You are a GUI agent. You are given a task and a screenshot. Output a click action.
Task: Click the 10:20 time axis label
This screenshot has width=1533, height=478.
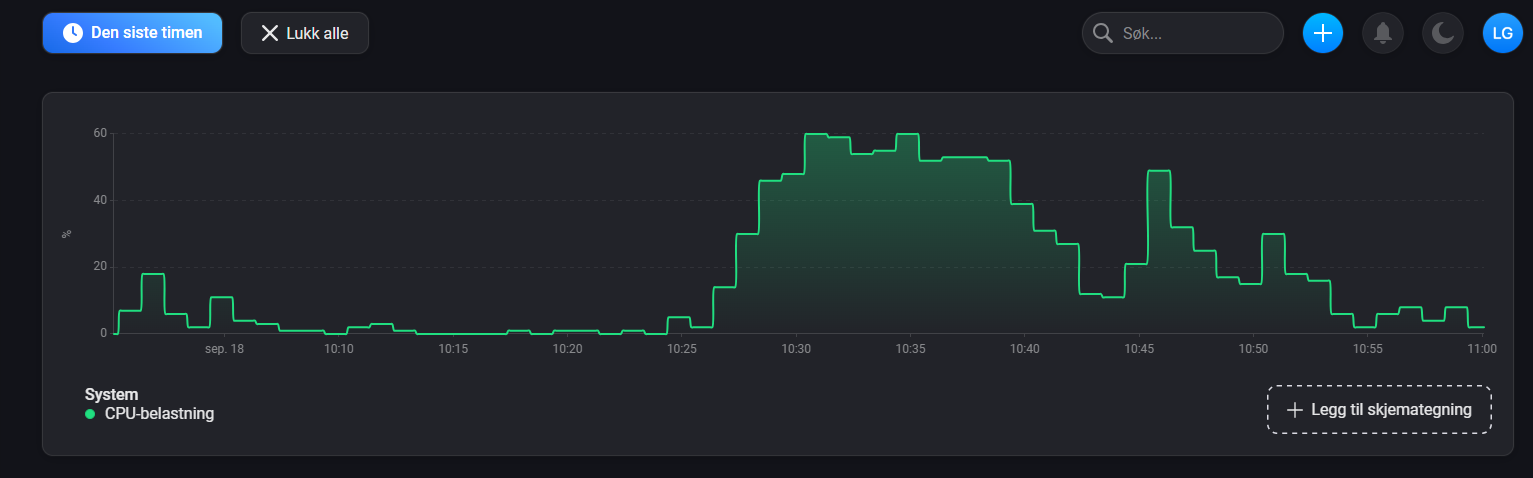(x=567, y=349)
